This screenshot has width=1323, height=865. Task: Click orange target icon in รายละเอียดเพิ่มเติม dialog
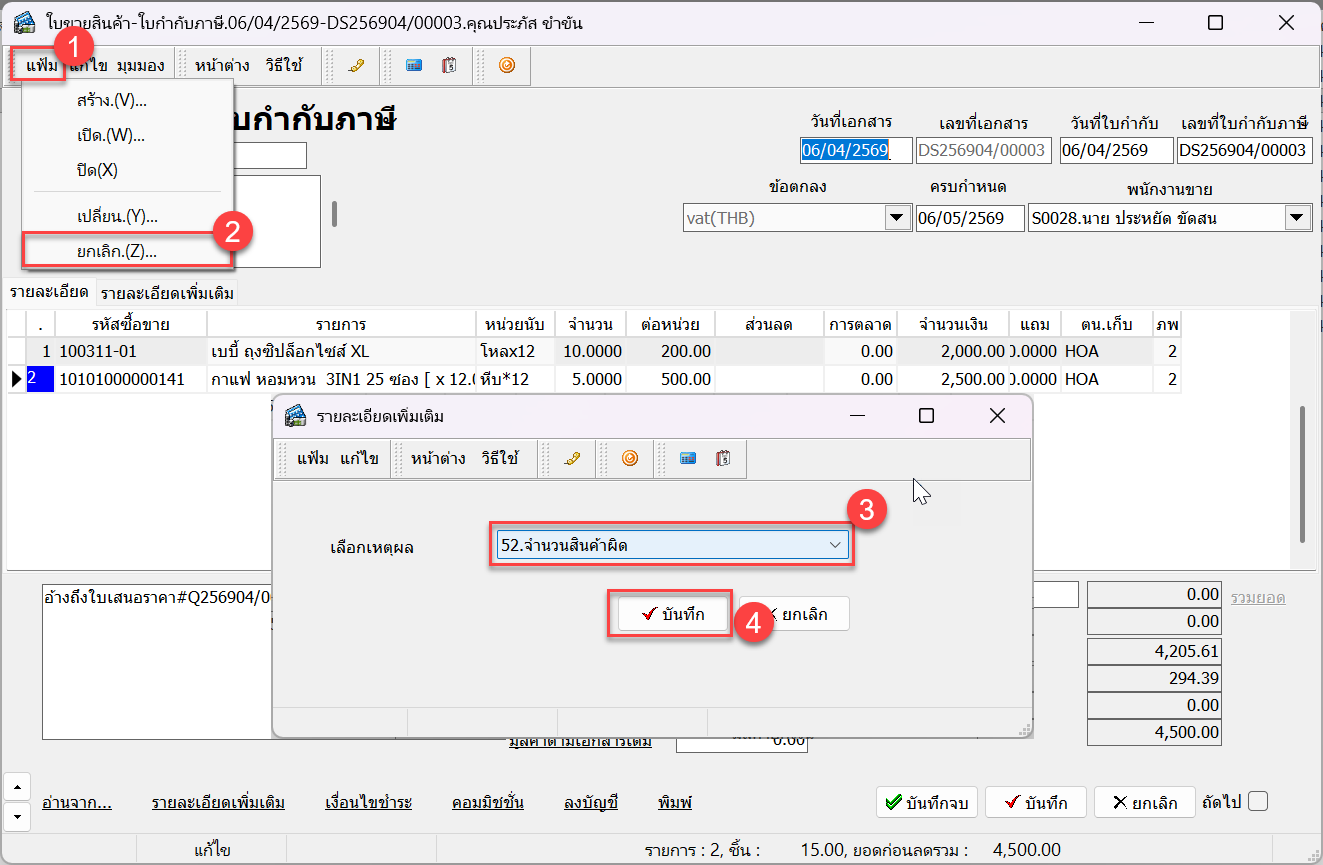pos(630,459)
